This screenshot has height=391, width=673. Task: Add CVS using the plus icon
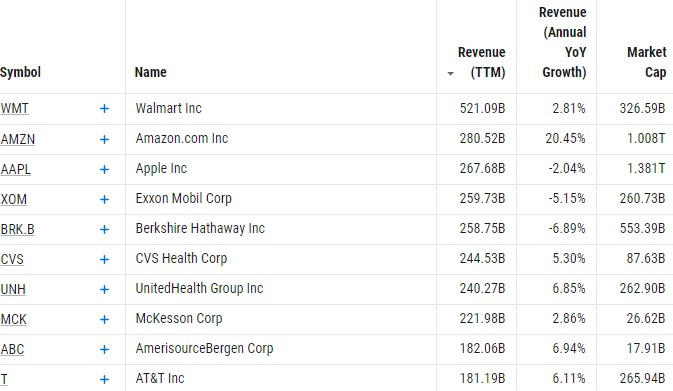104,260
